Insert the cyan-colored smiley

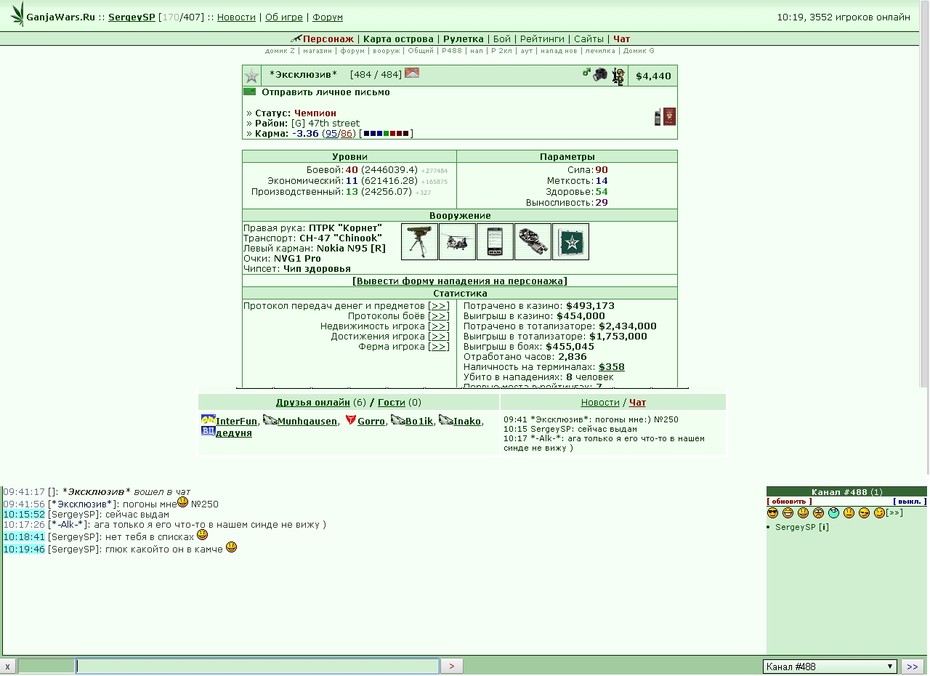[x=833, y=513]
